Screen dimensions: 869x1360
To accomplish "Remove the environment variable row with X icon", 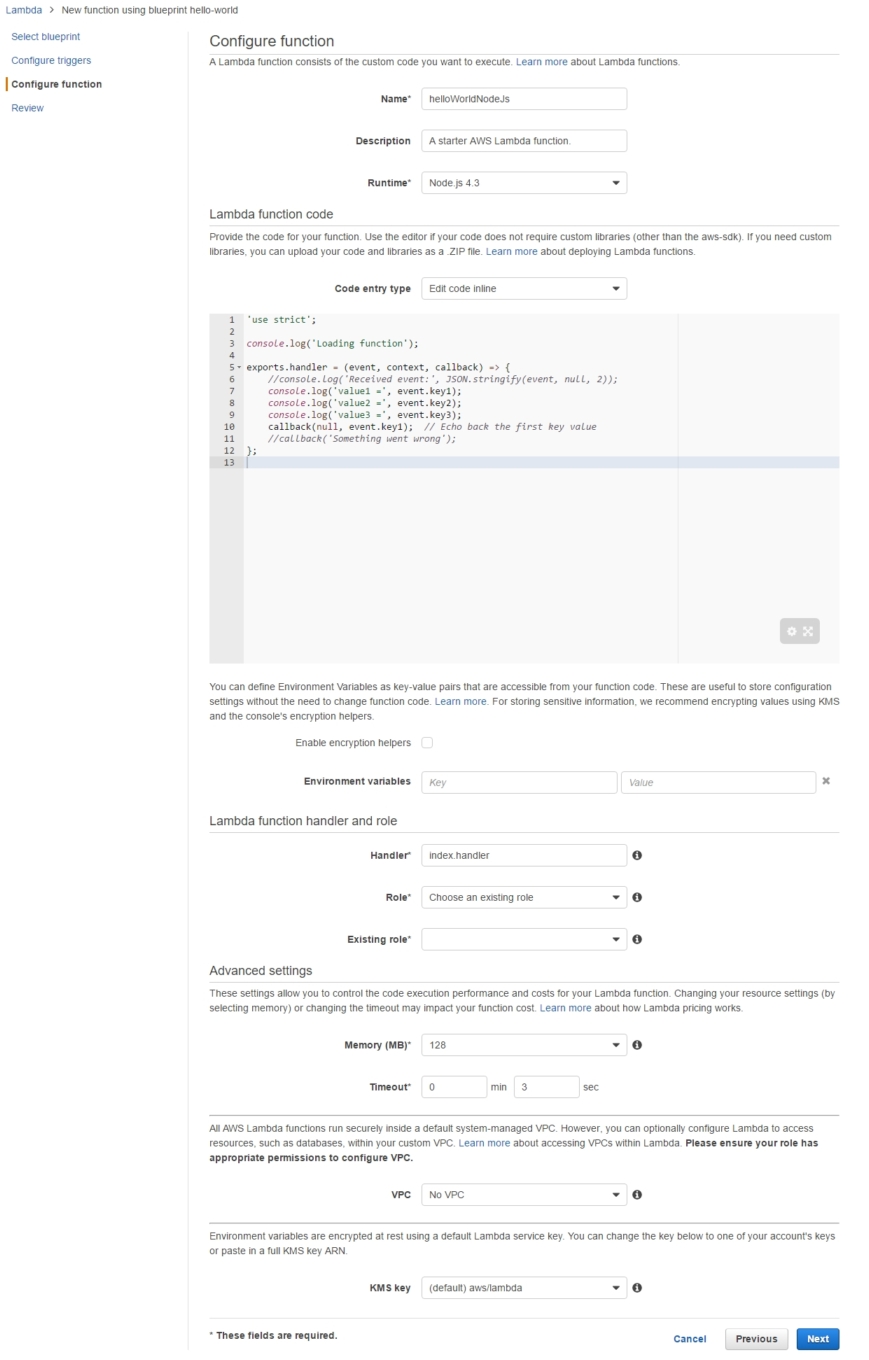I will (x=826, y=781).
